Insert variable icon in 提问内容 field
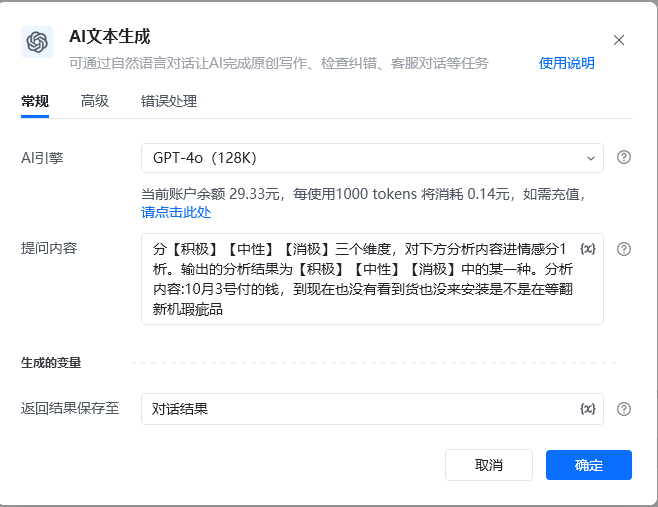 point(588,249)
